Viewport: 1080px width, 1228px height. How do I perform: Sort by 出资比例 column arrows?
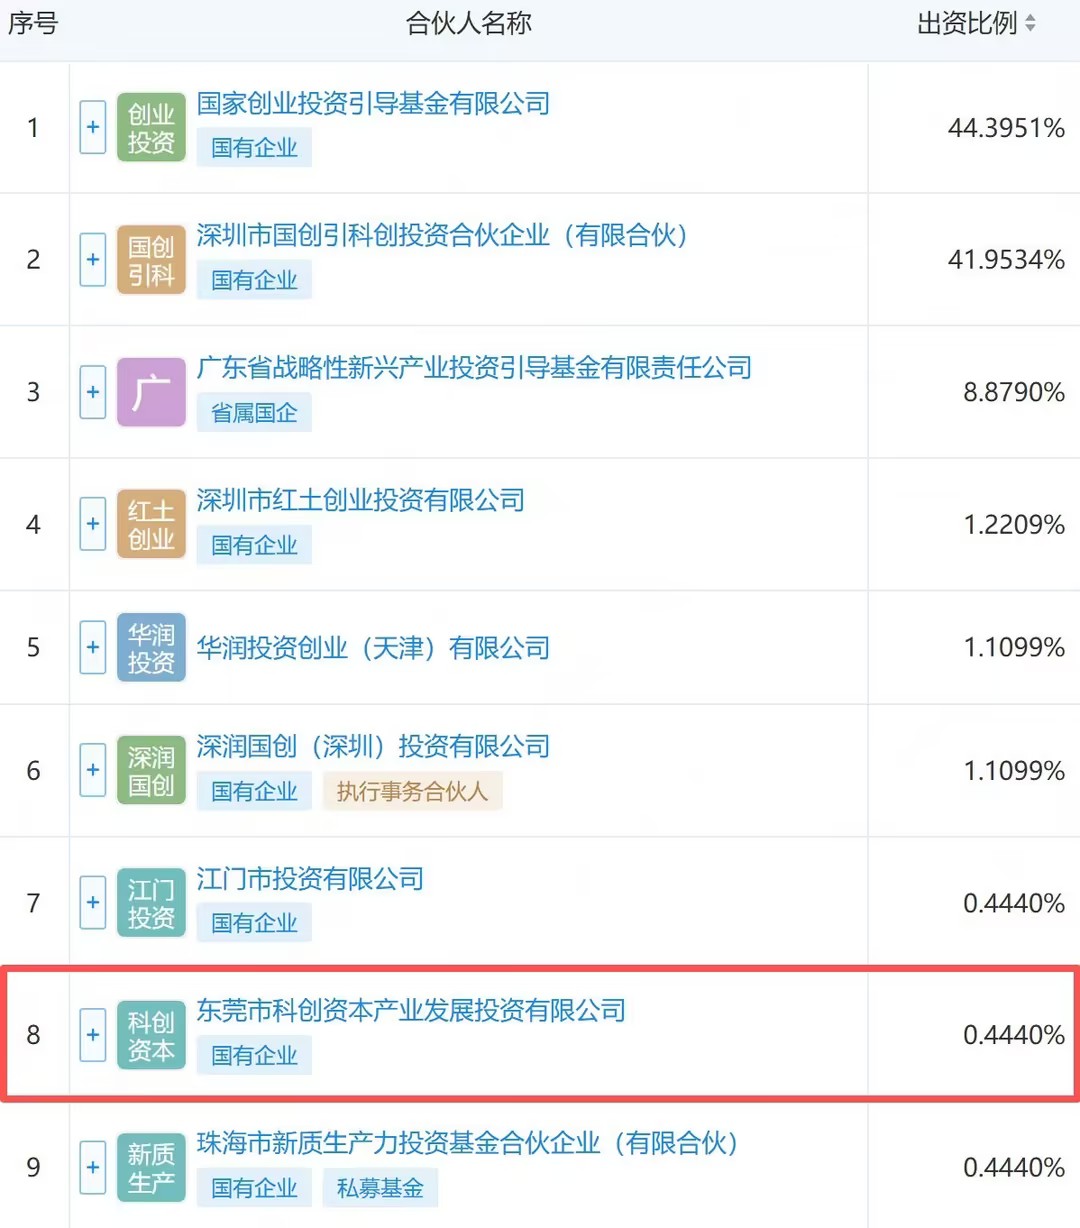tap(1030, 23)
